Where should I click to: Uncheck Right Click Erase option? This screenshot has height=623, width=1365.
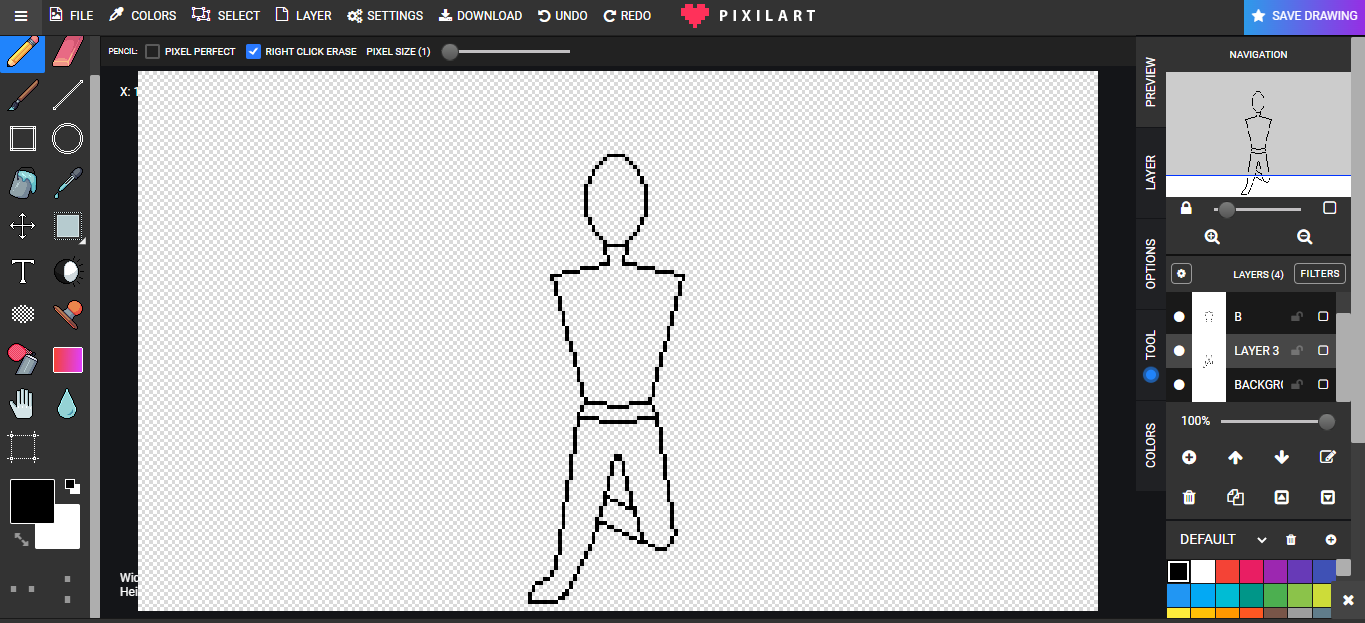pos(253,51)
